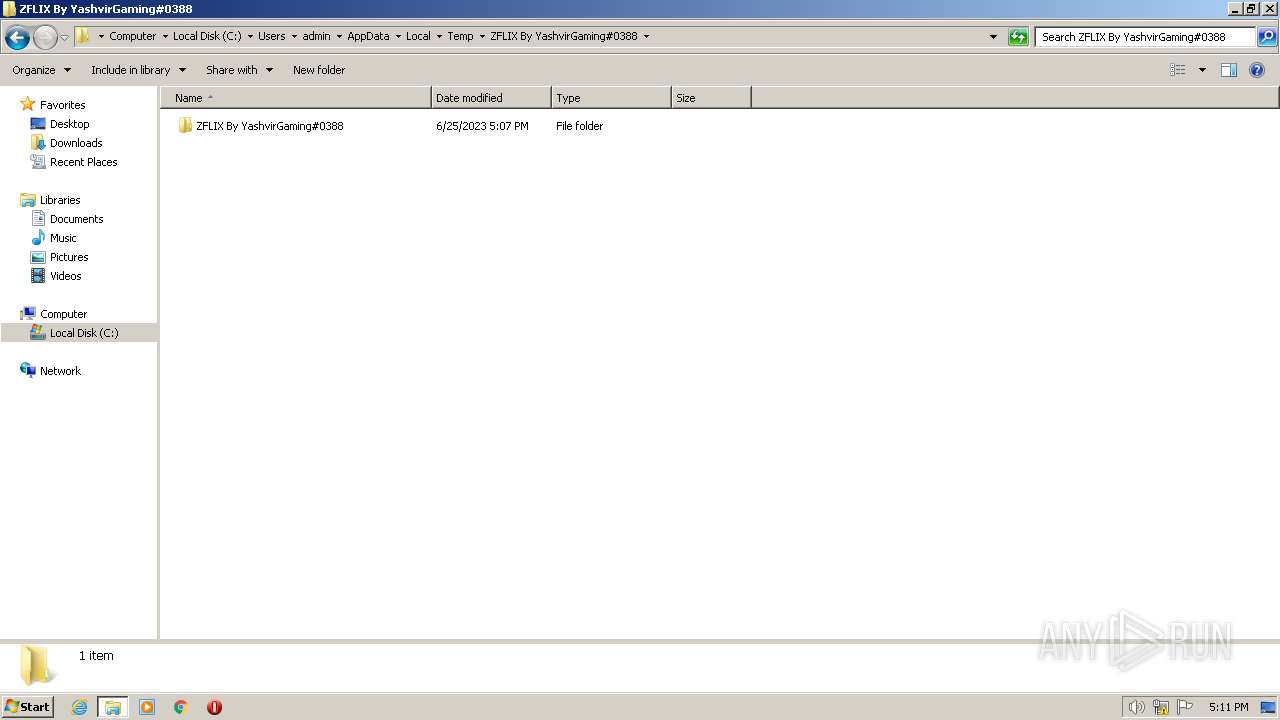This screenshot has height=720, width=1280.
Task: Open the Windows Start menu
Action: tap(28, 706)
